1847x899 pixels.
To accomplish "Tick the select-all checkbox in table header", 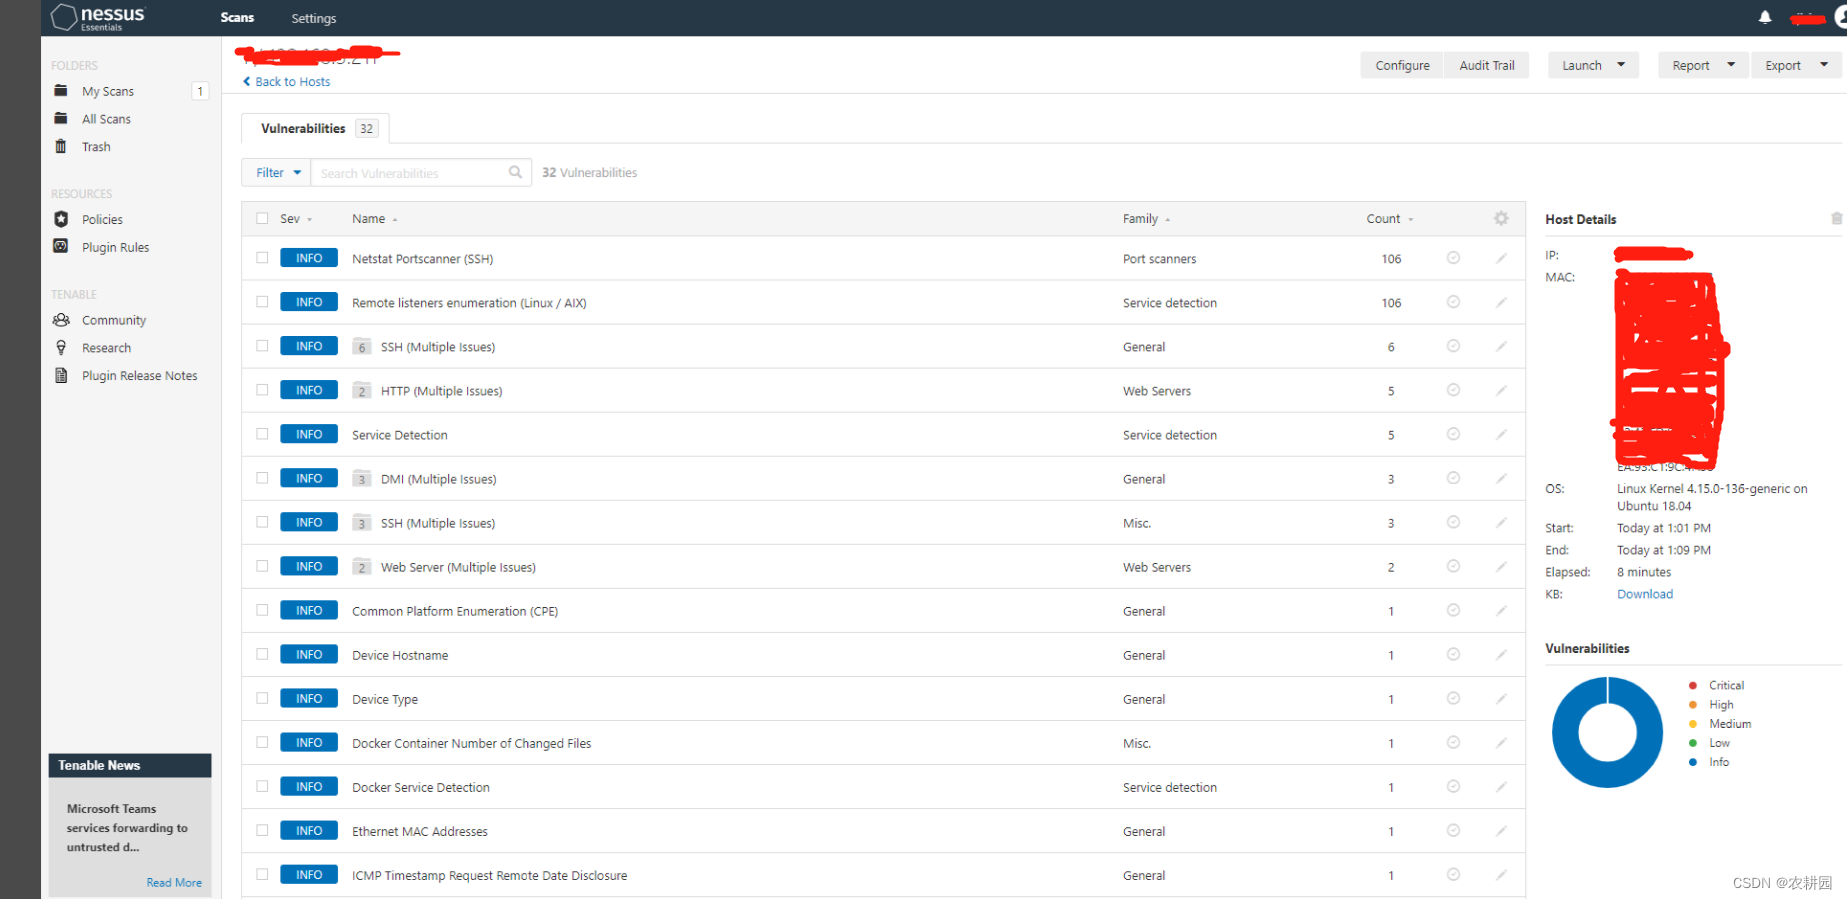I will [262, 218].
